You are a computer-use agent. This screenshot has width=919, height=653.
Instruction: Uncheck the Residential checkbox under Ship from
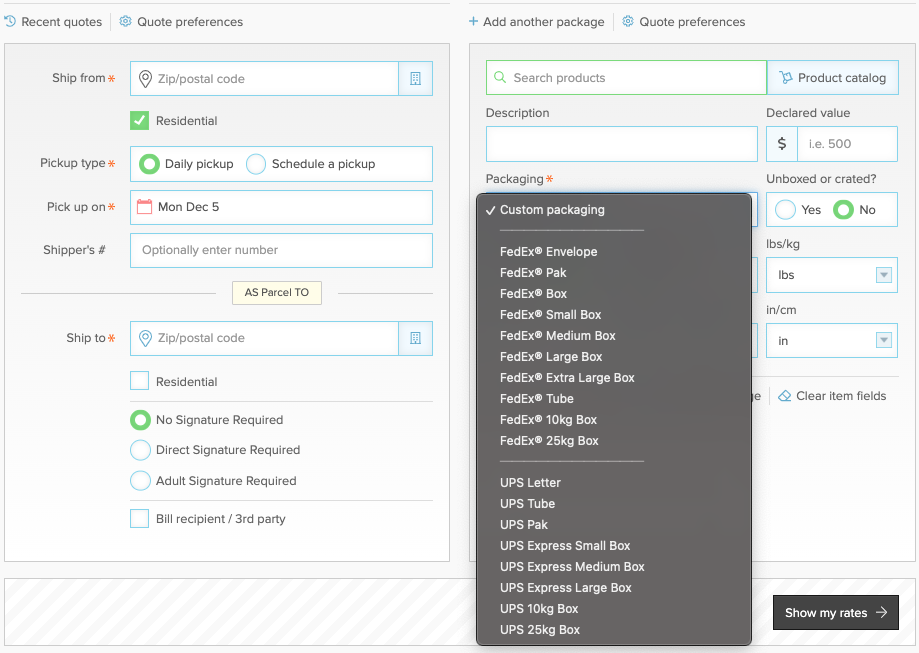140,121
